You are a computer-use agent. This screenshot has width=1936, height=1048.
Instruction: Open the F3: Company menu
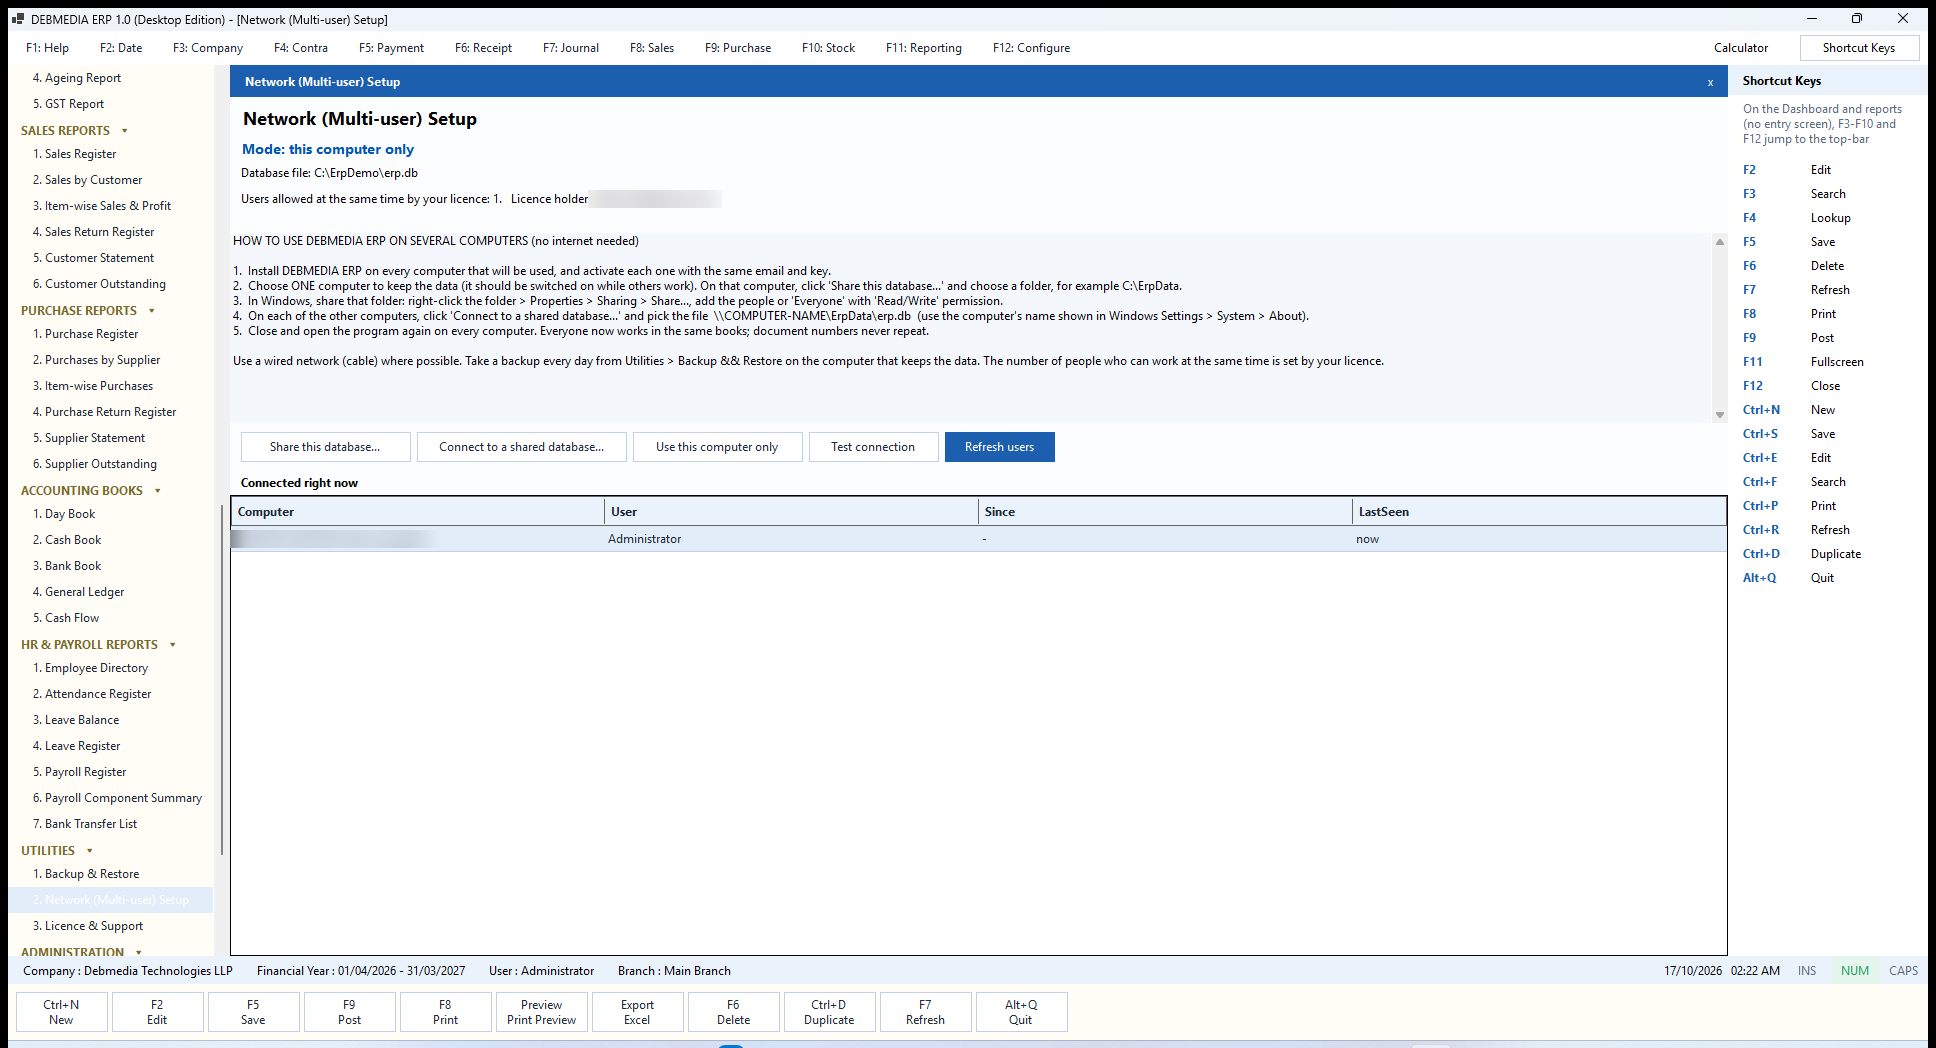tap(208, 48)
